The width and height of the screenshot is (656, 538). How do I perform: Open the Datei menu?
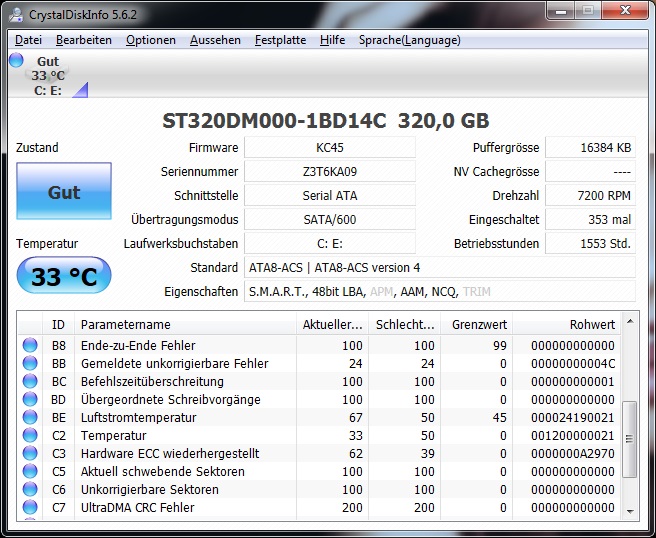28,40
